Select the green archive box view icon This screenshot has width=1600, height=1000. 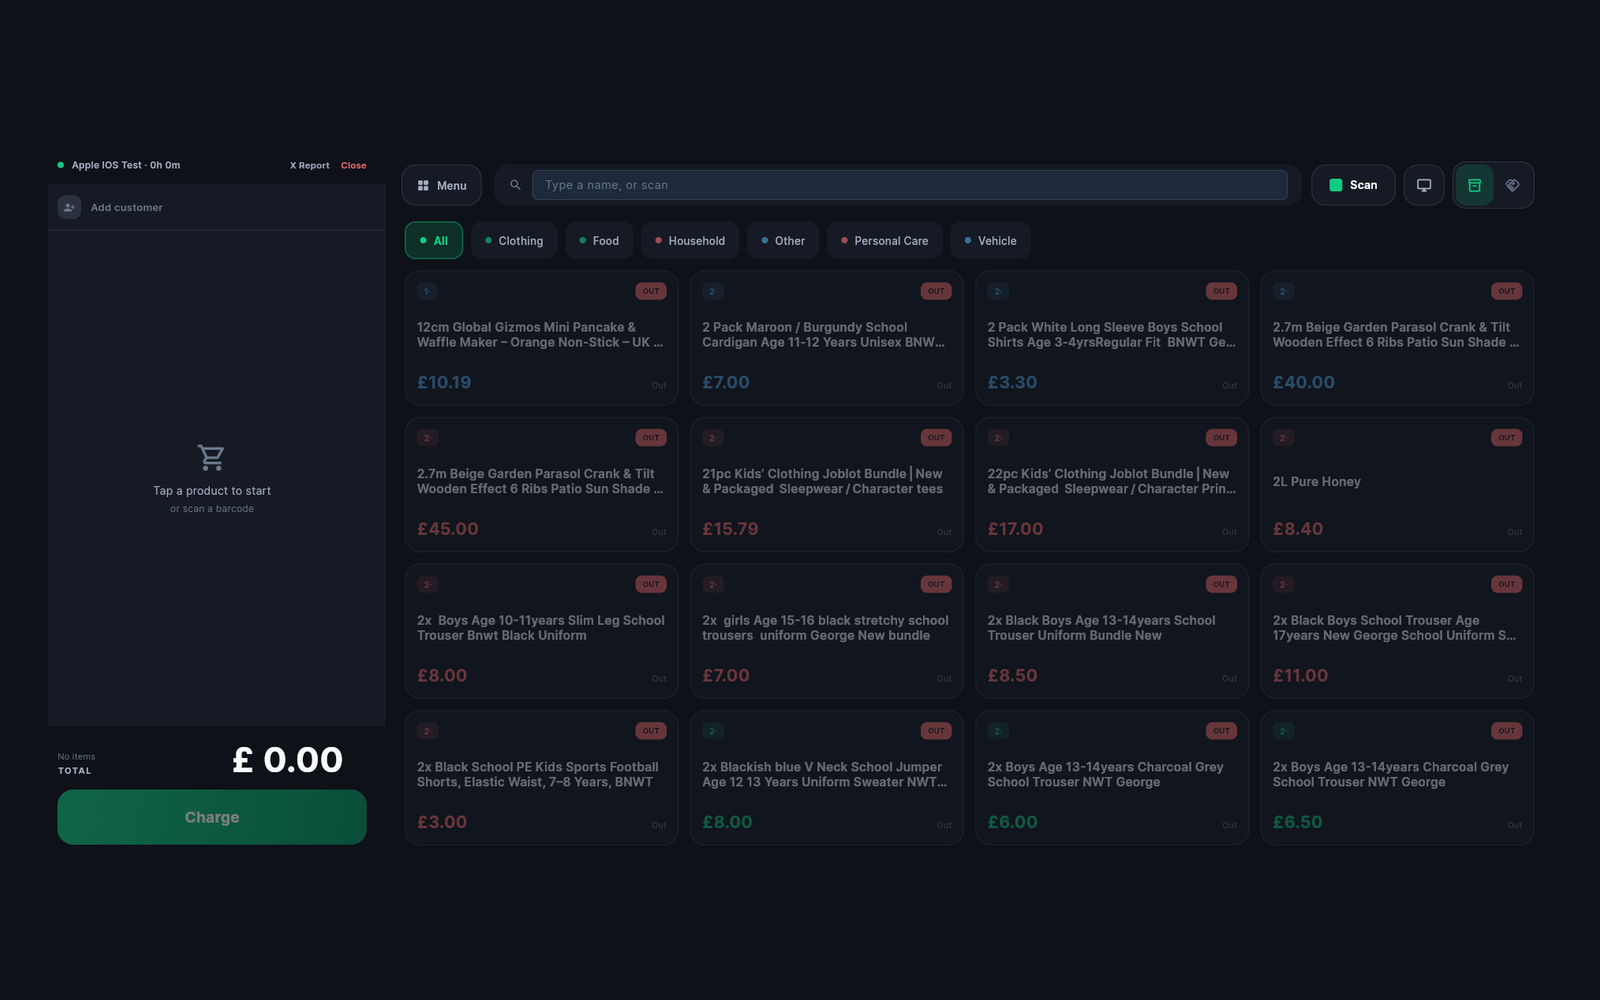pyautogui.click(x=1474, y=185)
